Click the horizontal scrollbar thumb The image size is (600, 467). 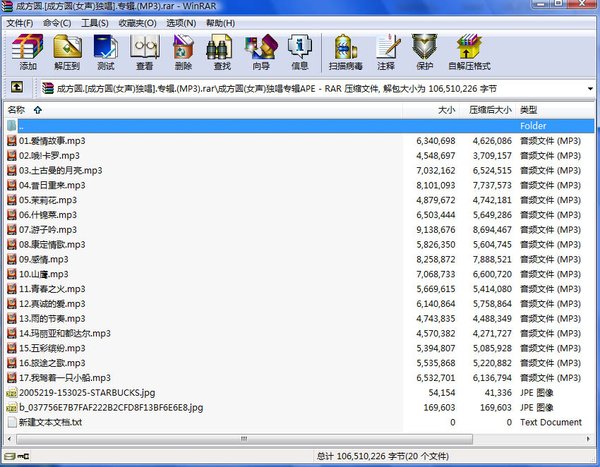(x=244, y=439)
